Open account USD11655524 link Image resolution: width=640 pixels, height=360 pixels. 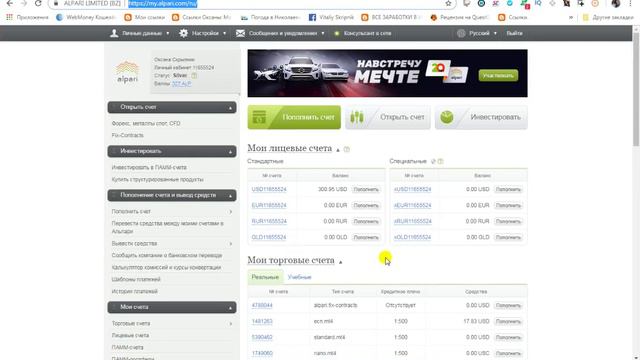tap(269, 189)
